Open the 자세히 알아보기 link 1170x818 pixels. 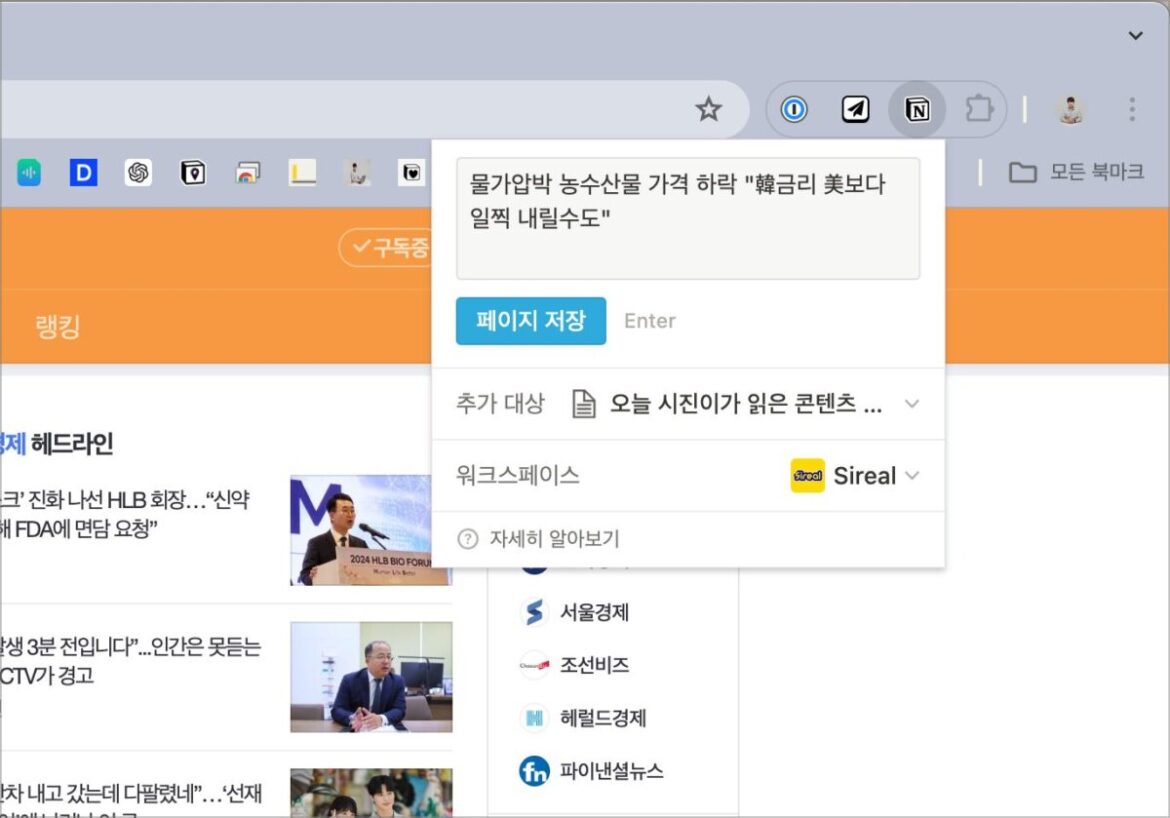pyautogui.click(x=553, y=539)
